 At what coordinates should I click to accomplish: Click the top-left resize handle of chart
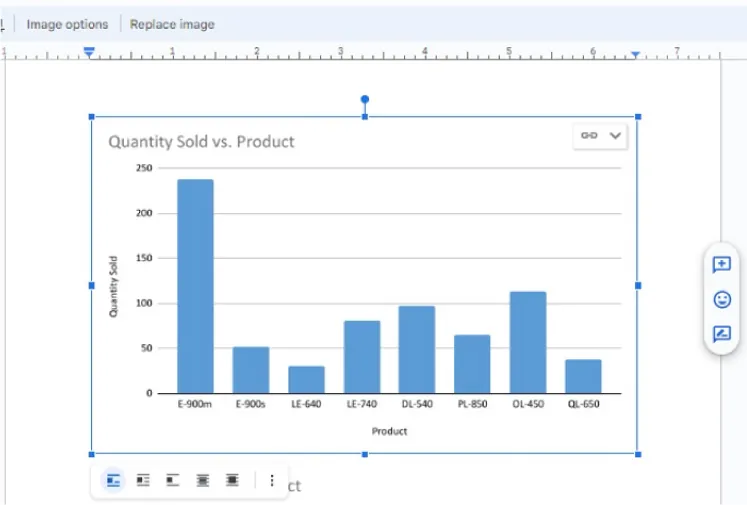click(x=92, y=118)
